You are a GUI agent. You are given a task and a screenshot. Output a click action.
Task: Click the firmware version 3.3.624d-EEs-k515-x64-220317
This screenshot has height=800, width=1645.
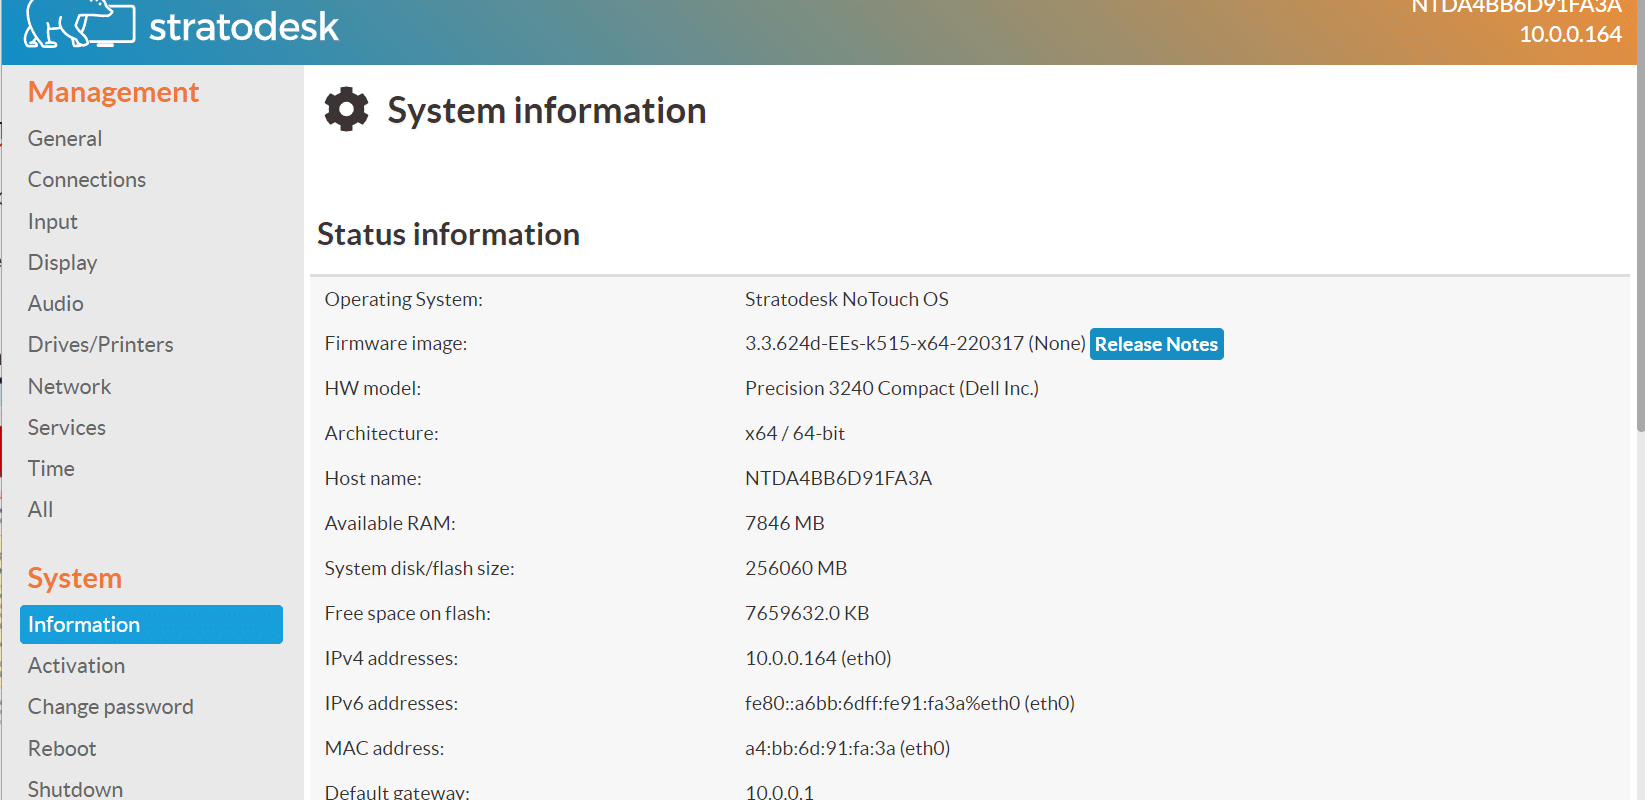[884, 343]
